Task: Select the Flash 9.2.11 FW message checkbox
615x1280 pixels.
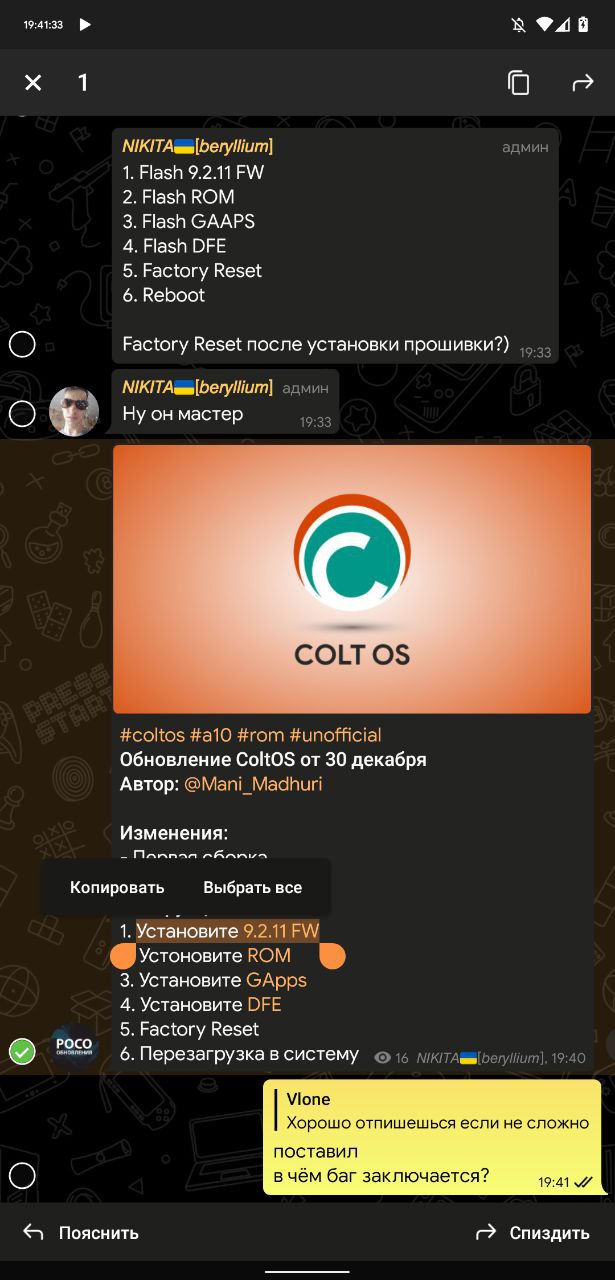Action: [x=22, y=345]
